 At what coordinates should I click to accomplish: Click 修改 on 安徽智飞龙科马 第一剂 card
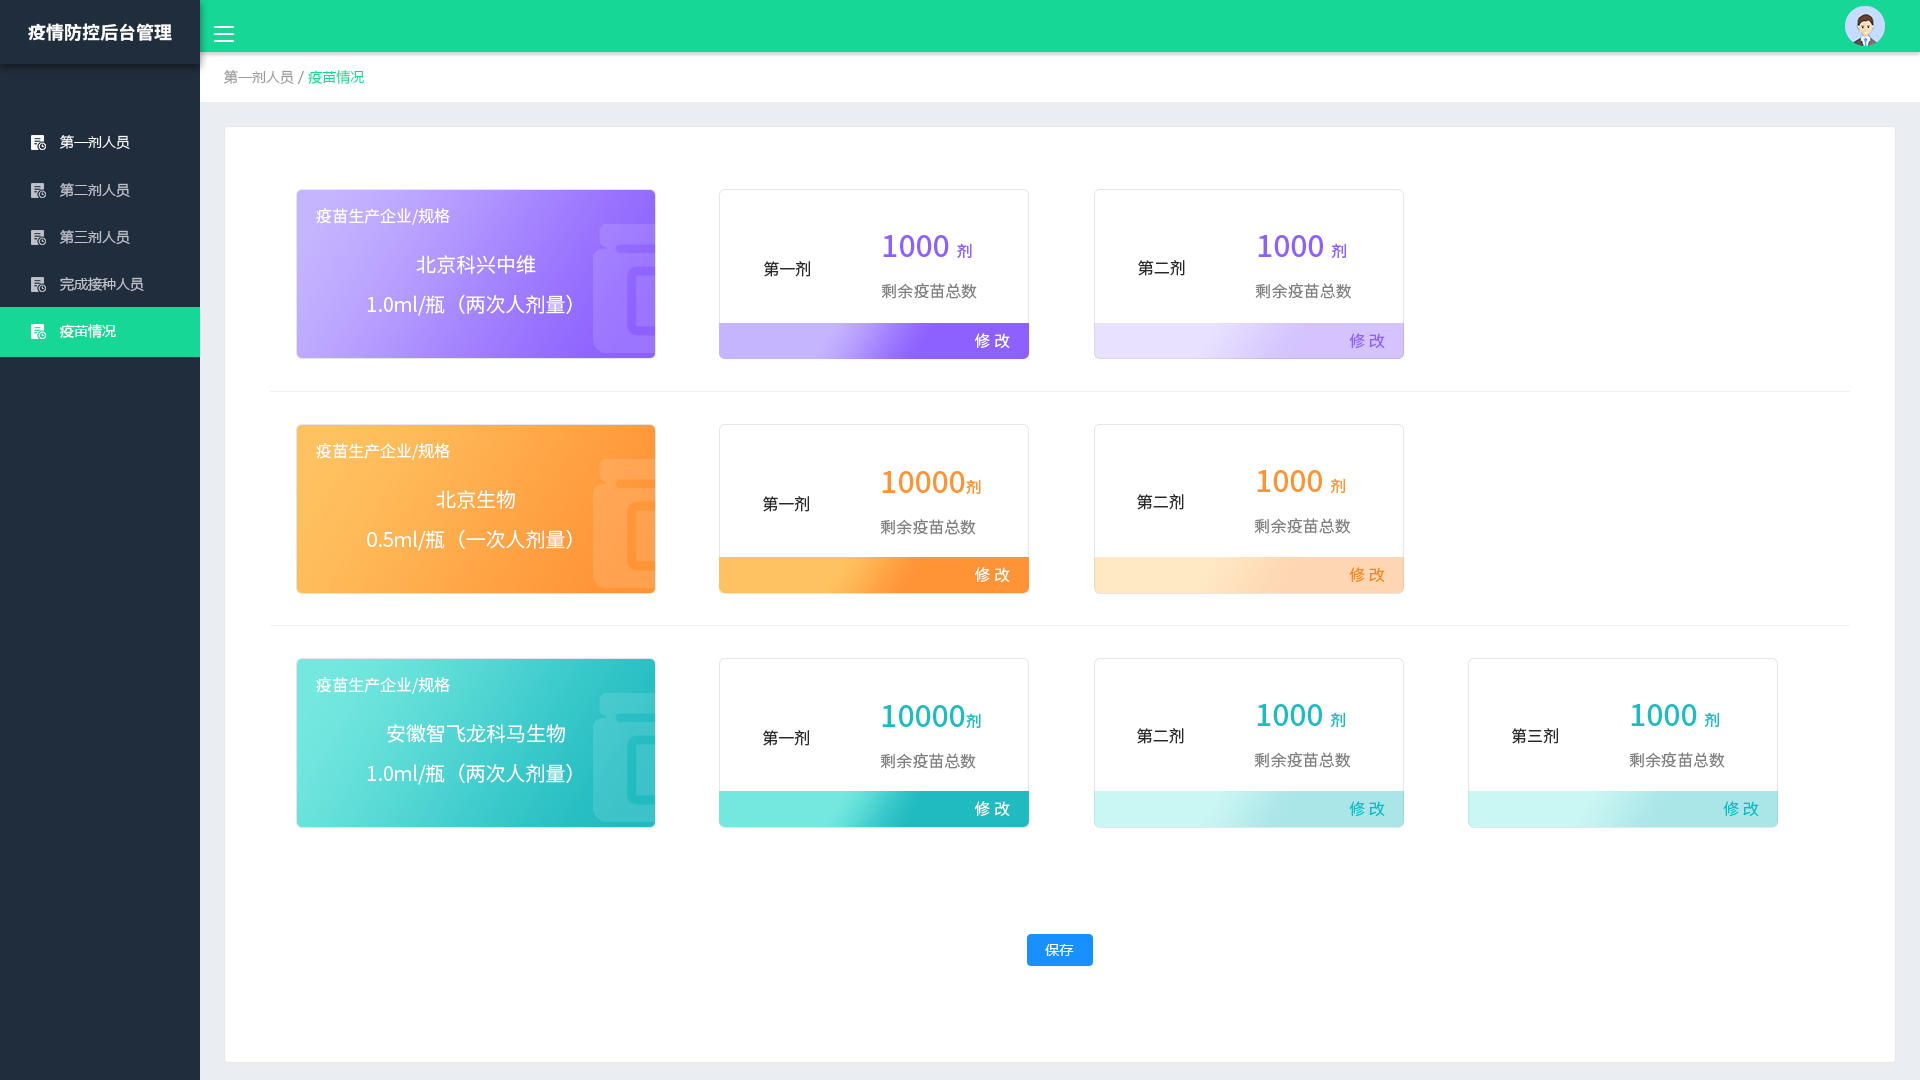(992, 809)
